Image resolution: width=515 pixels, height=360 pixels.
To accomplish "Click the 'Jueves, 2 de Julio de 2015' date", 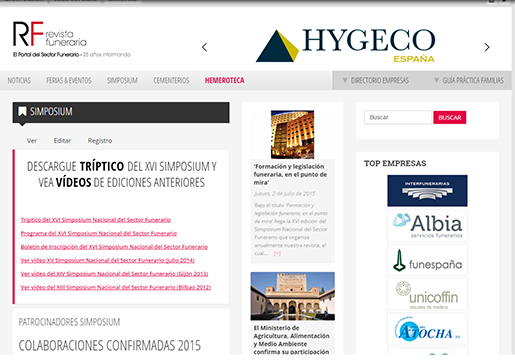I will pos(284,194).
